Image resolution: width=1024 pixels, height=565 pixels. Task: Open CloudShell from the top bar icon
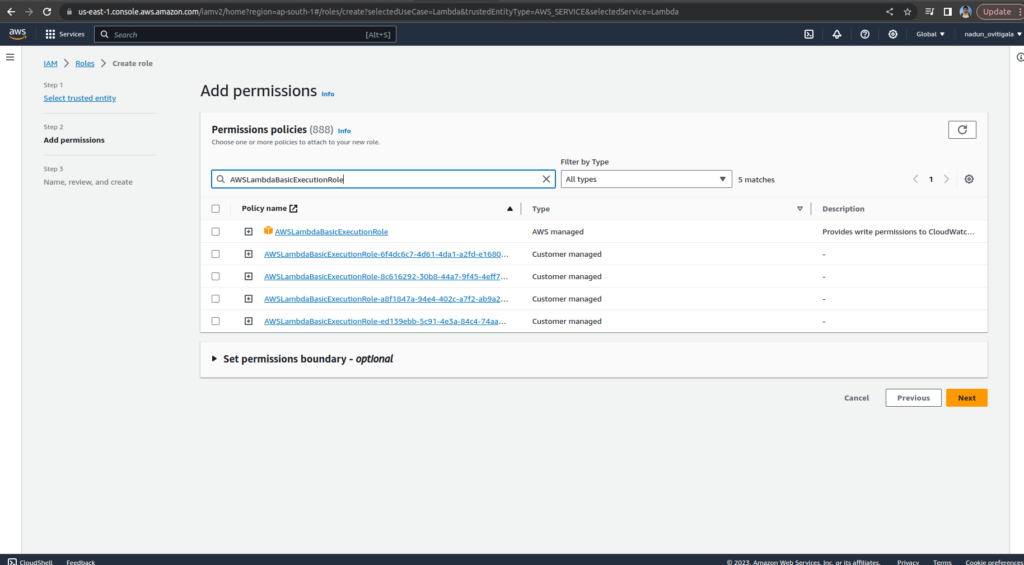[808, 34]
